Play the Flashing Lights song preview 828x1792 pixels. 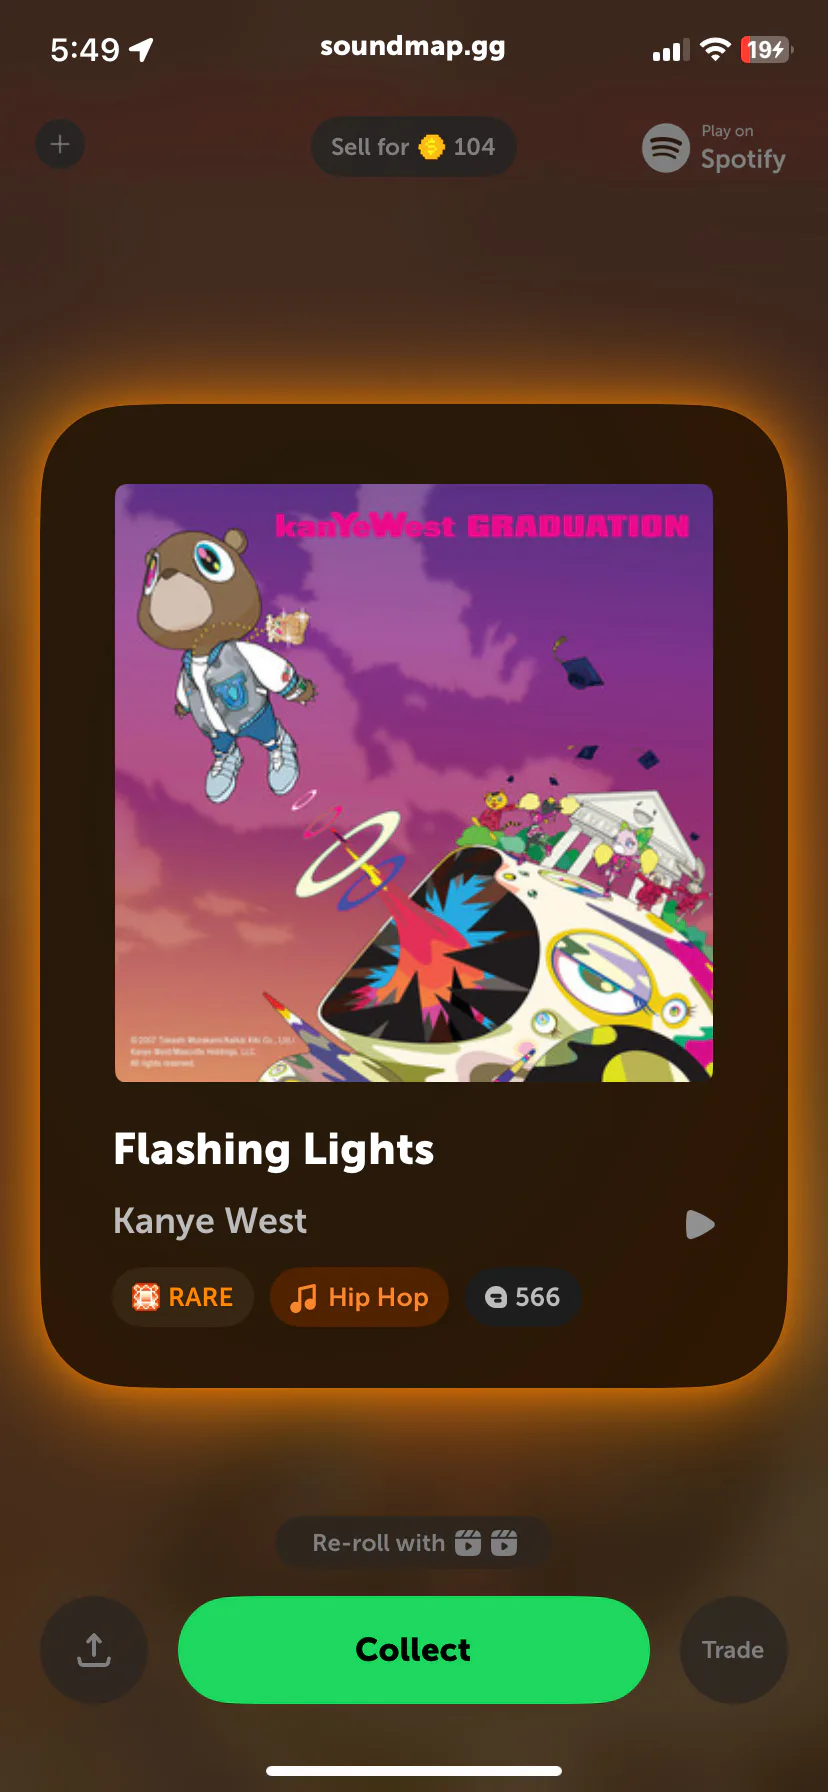click(x=700, y=1224)
